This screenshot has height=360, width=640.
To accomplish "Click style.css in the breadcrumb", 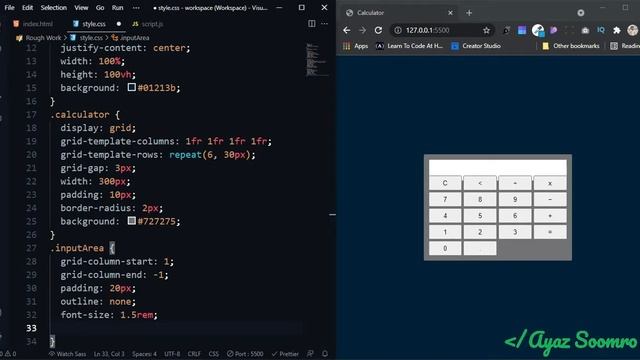I will coord(91,38).
